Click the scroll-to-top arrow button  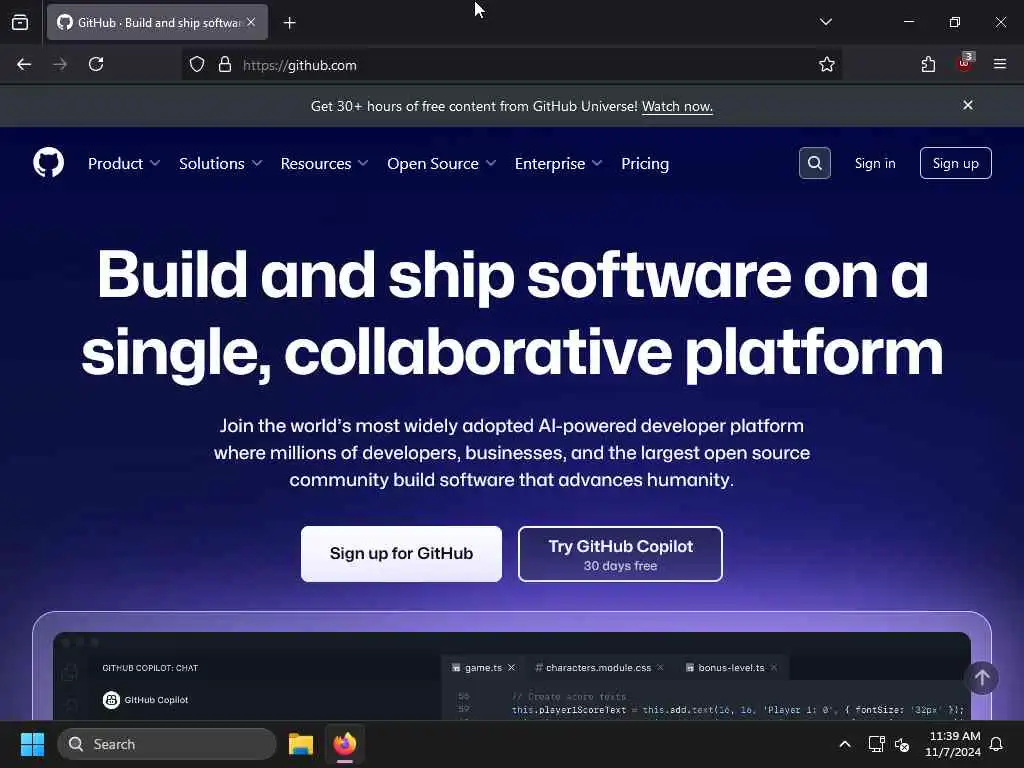(982, 679)
